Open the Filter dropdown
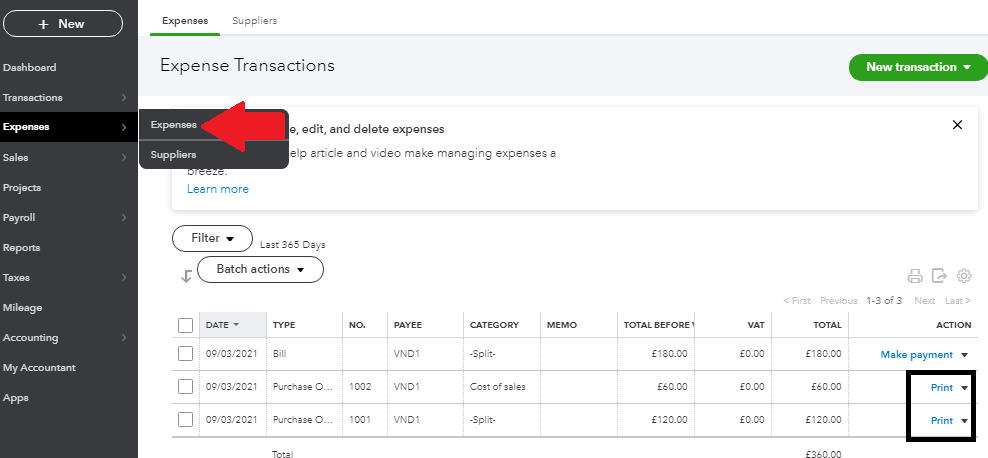 [212, 239]
